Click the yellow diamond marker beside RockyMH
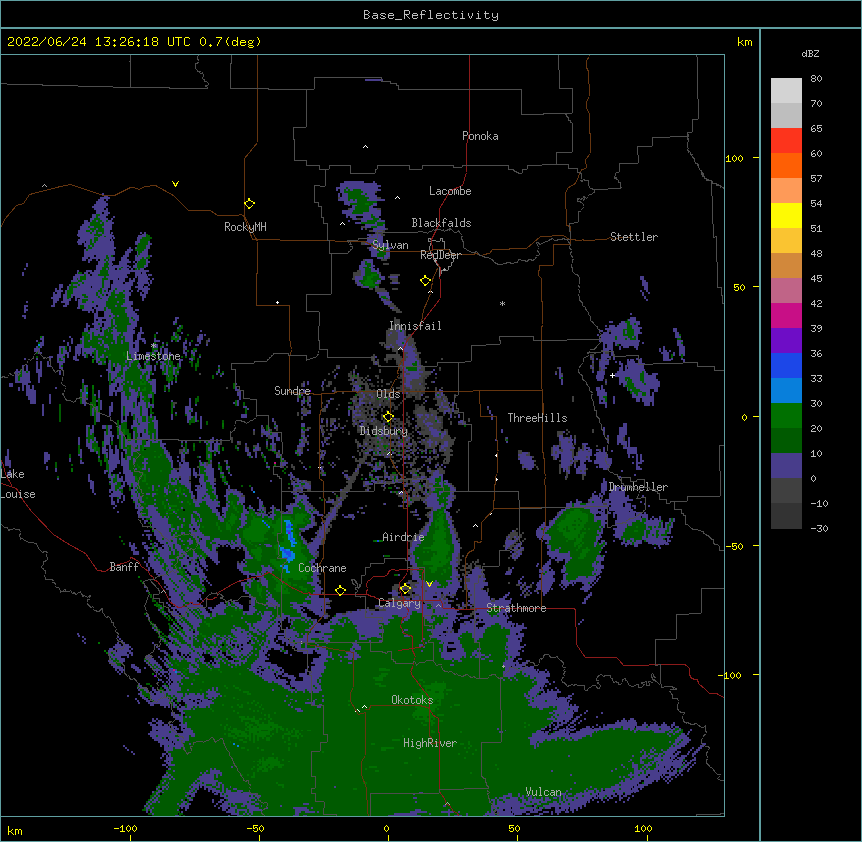Viewport: 862px width, 842px height. [249, 204]
